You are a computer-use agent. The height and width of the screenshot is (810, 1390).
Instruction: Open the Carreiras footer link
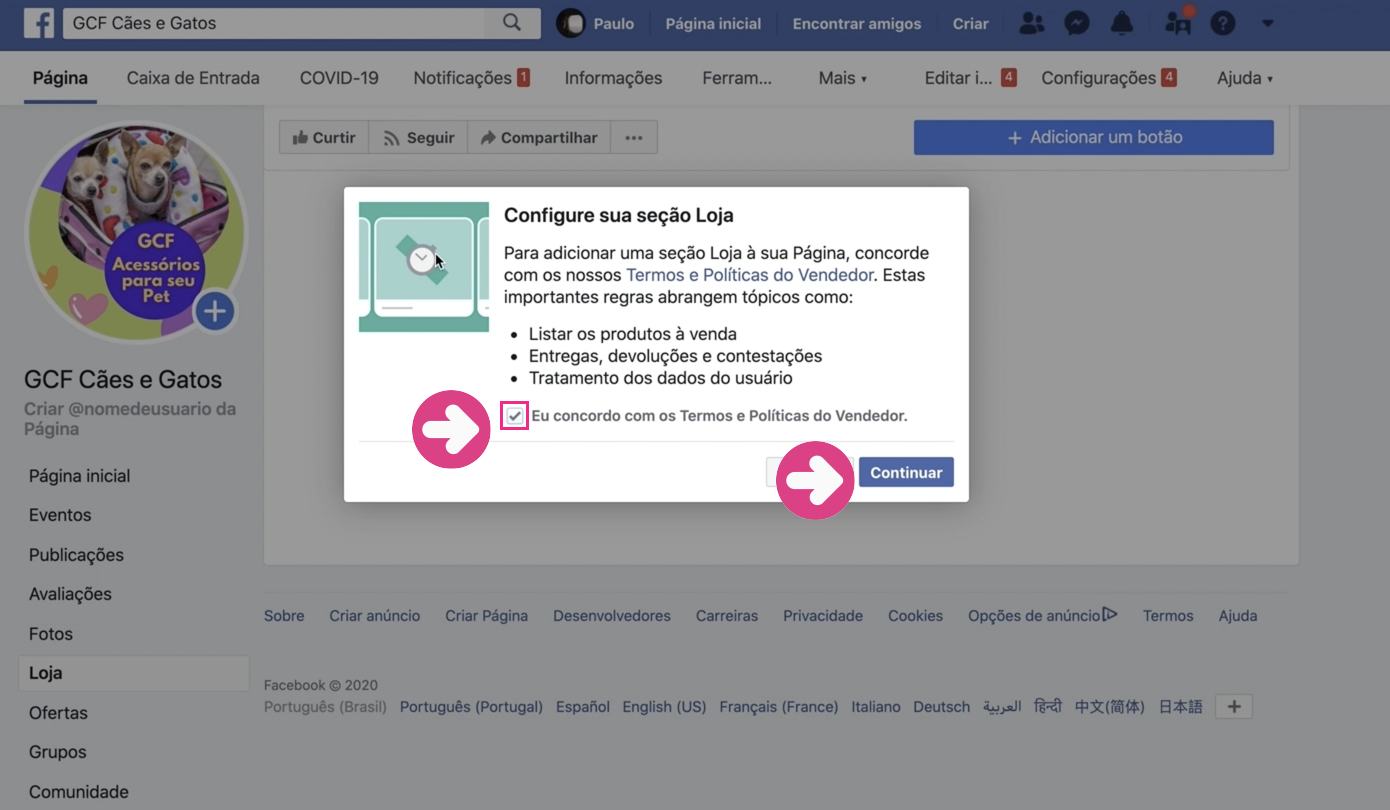click(727, 616)
